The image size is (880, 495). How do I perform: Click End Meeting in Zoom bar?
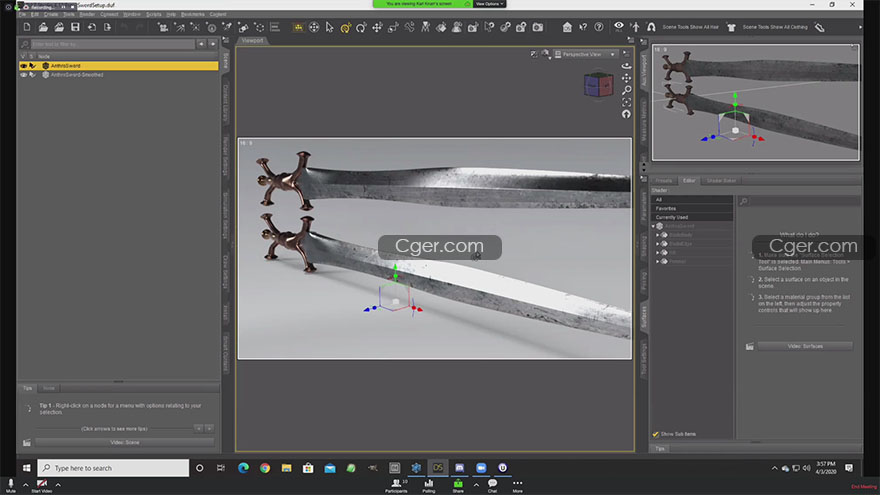[864, 487]
